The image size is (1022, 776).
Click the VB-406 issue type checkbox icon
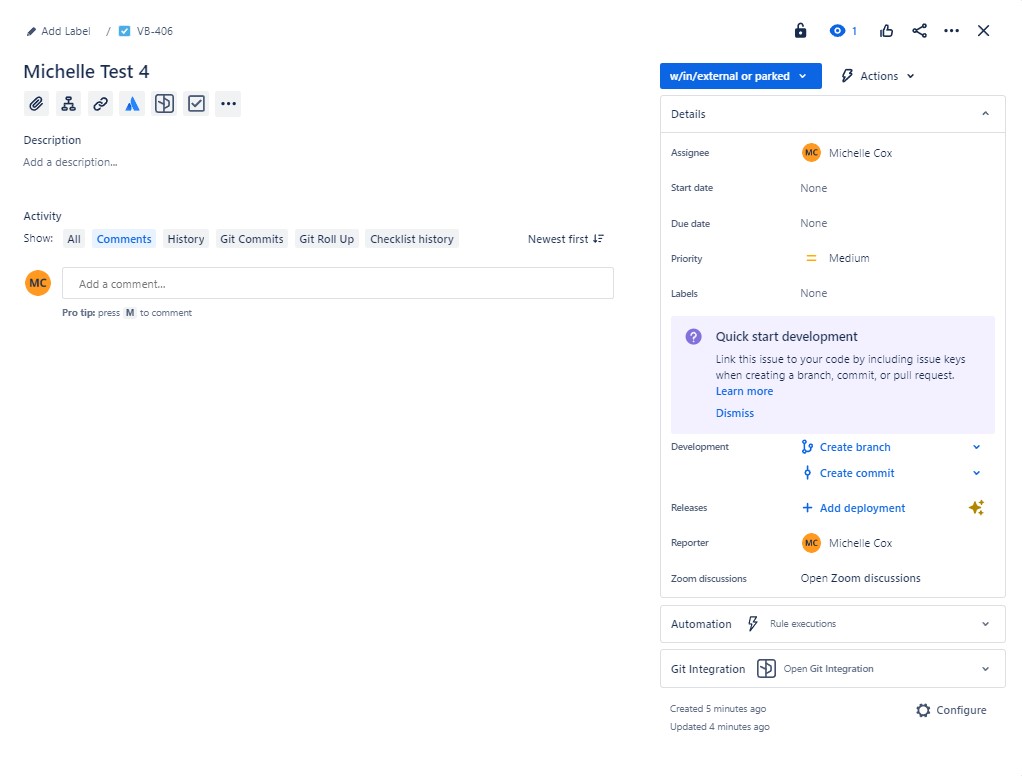coord(124,31)
